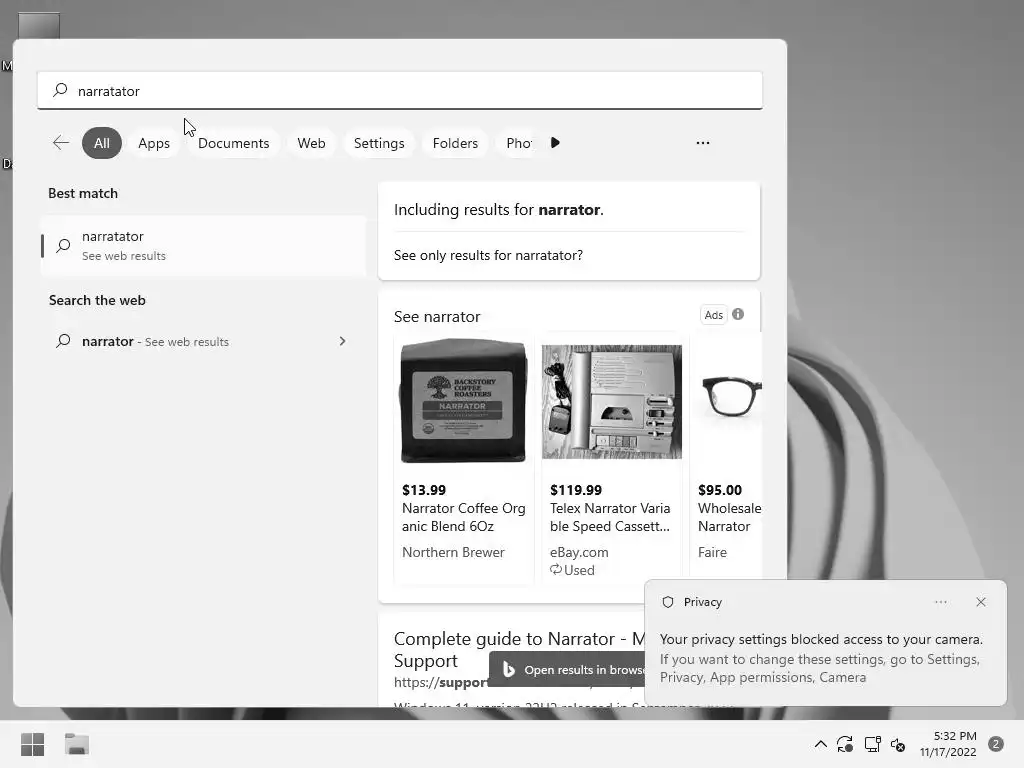Click the Used condition label

(x=572, y=570)
